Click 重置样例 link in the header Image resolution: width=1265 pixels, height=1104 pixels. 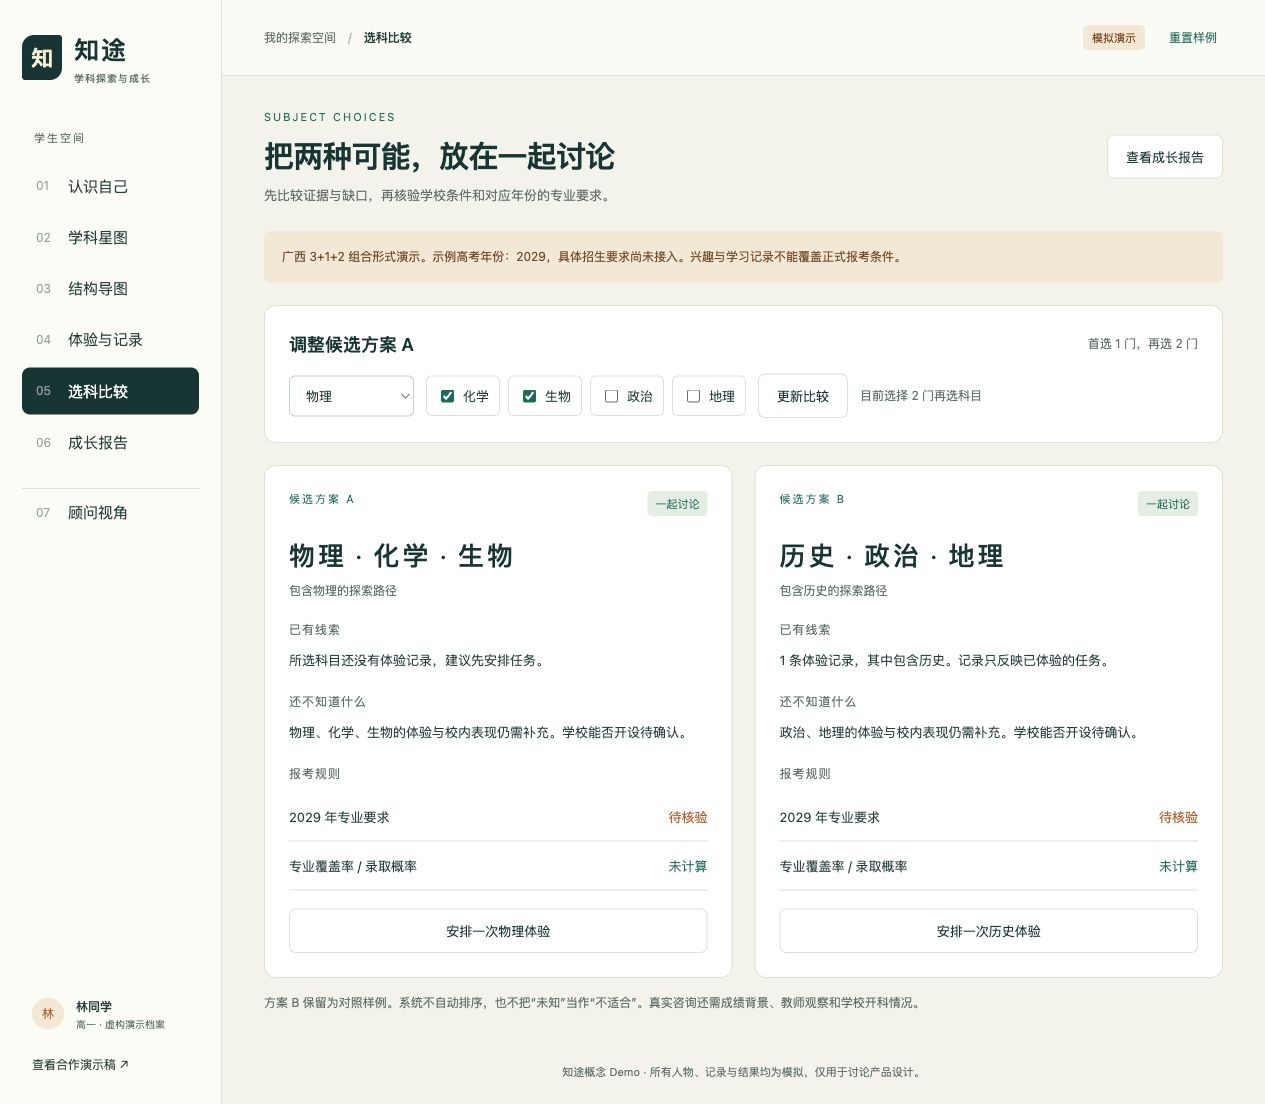point(1193,38)
